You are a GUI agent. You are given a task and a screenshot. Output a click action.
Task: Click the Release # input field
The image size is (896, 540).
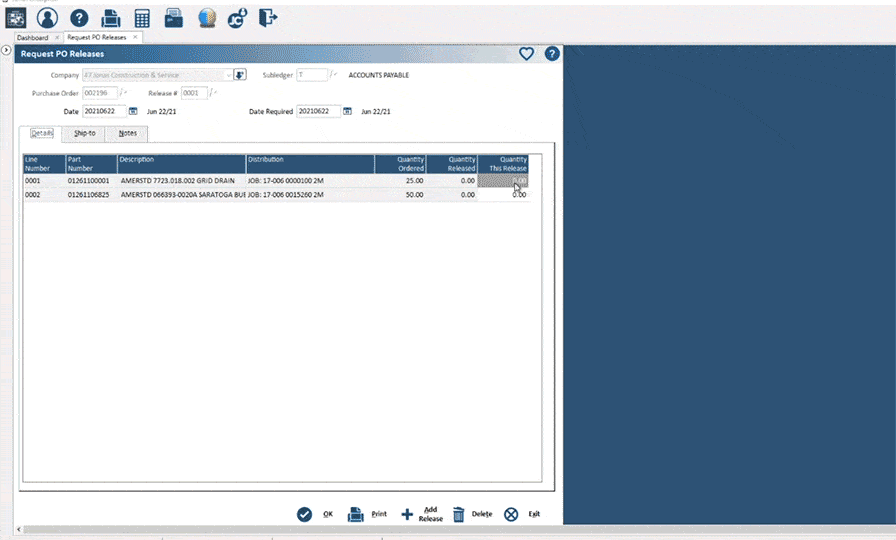(194, 93)
